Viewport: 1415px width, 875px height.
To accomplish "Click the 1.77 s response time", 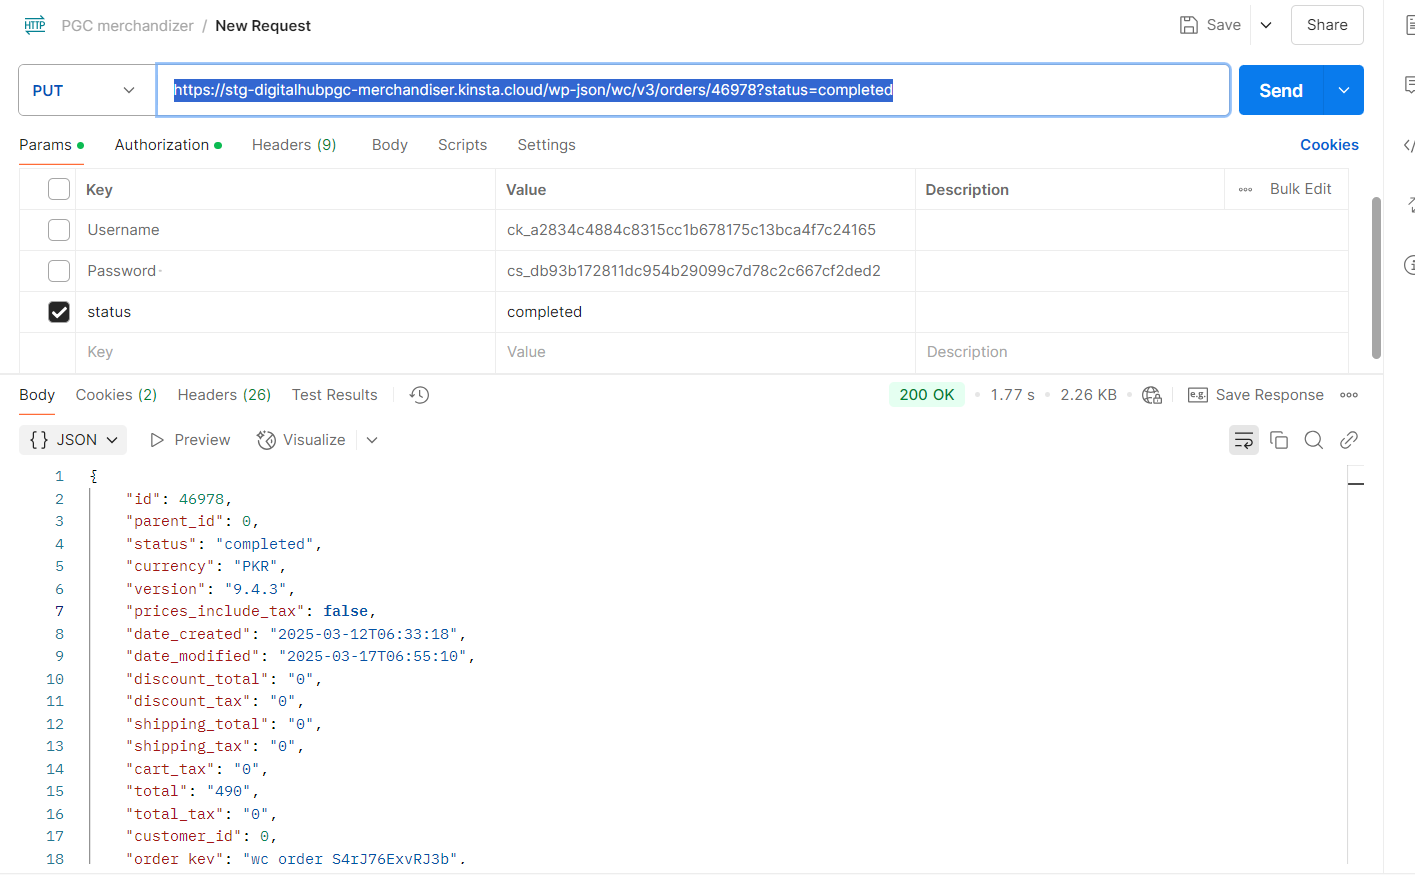I will [x=1012, y=395].
